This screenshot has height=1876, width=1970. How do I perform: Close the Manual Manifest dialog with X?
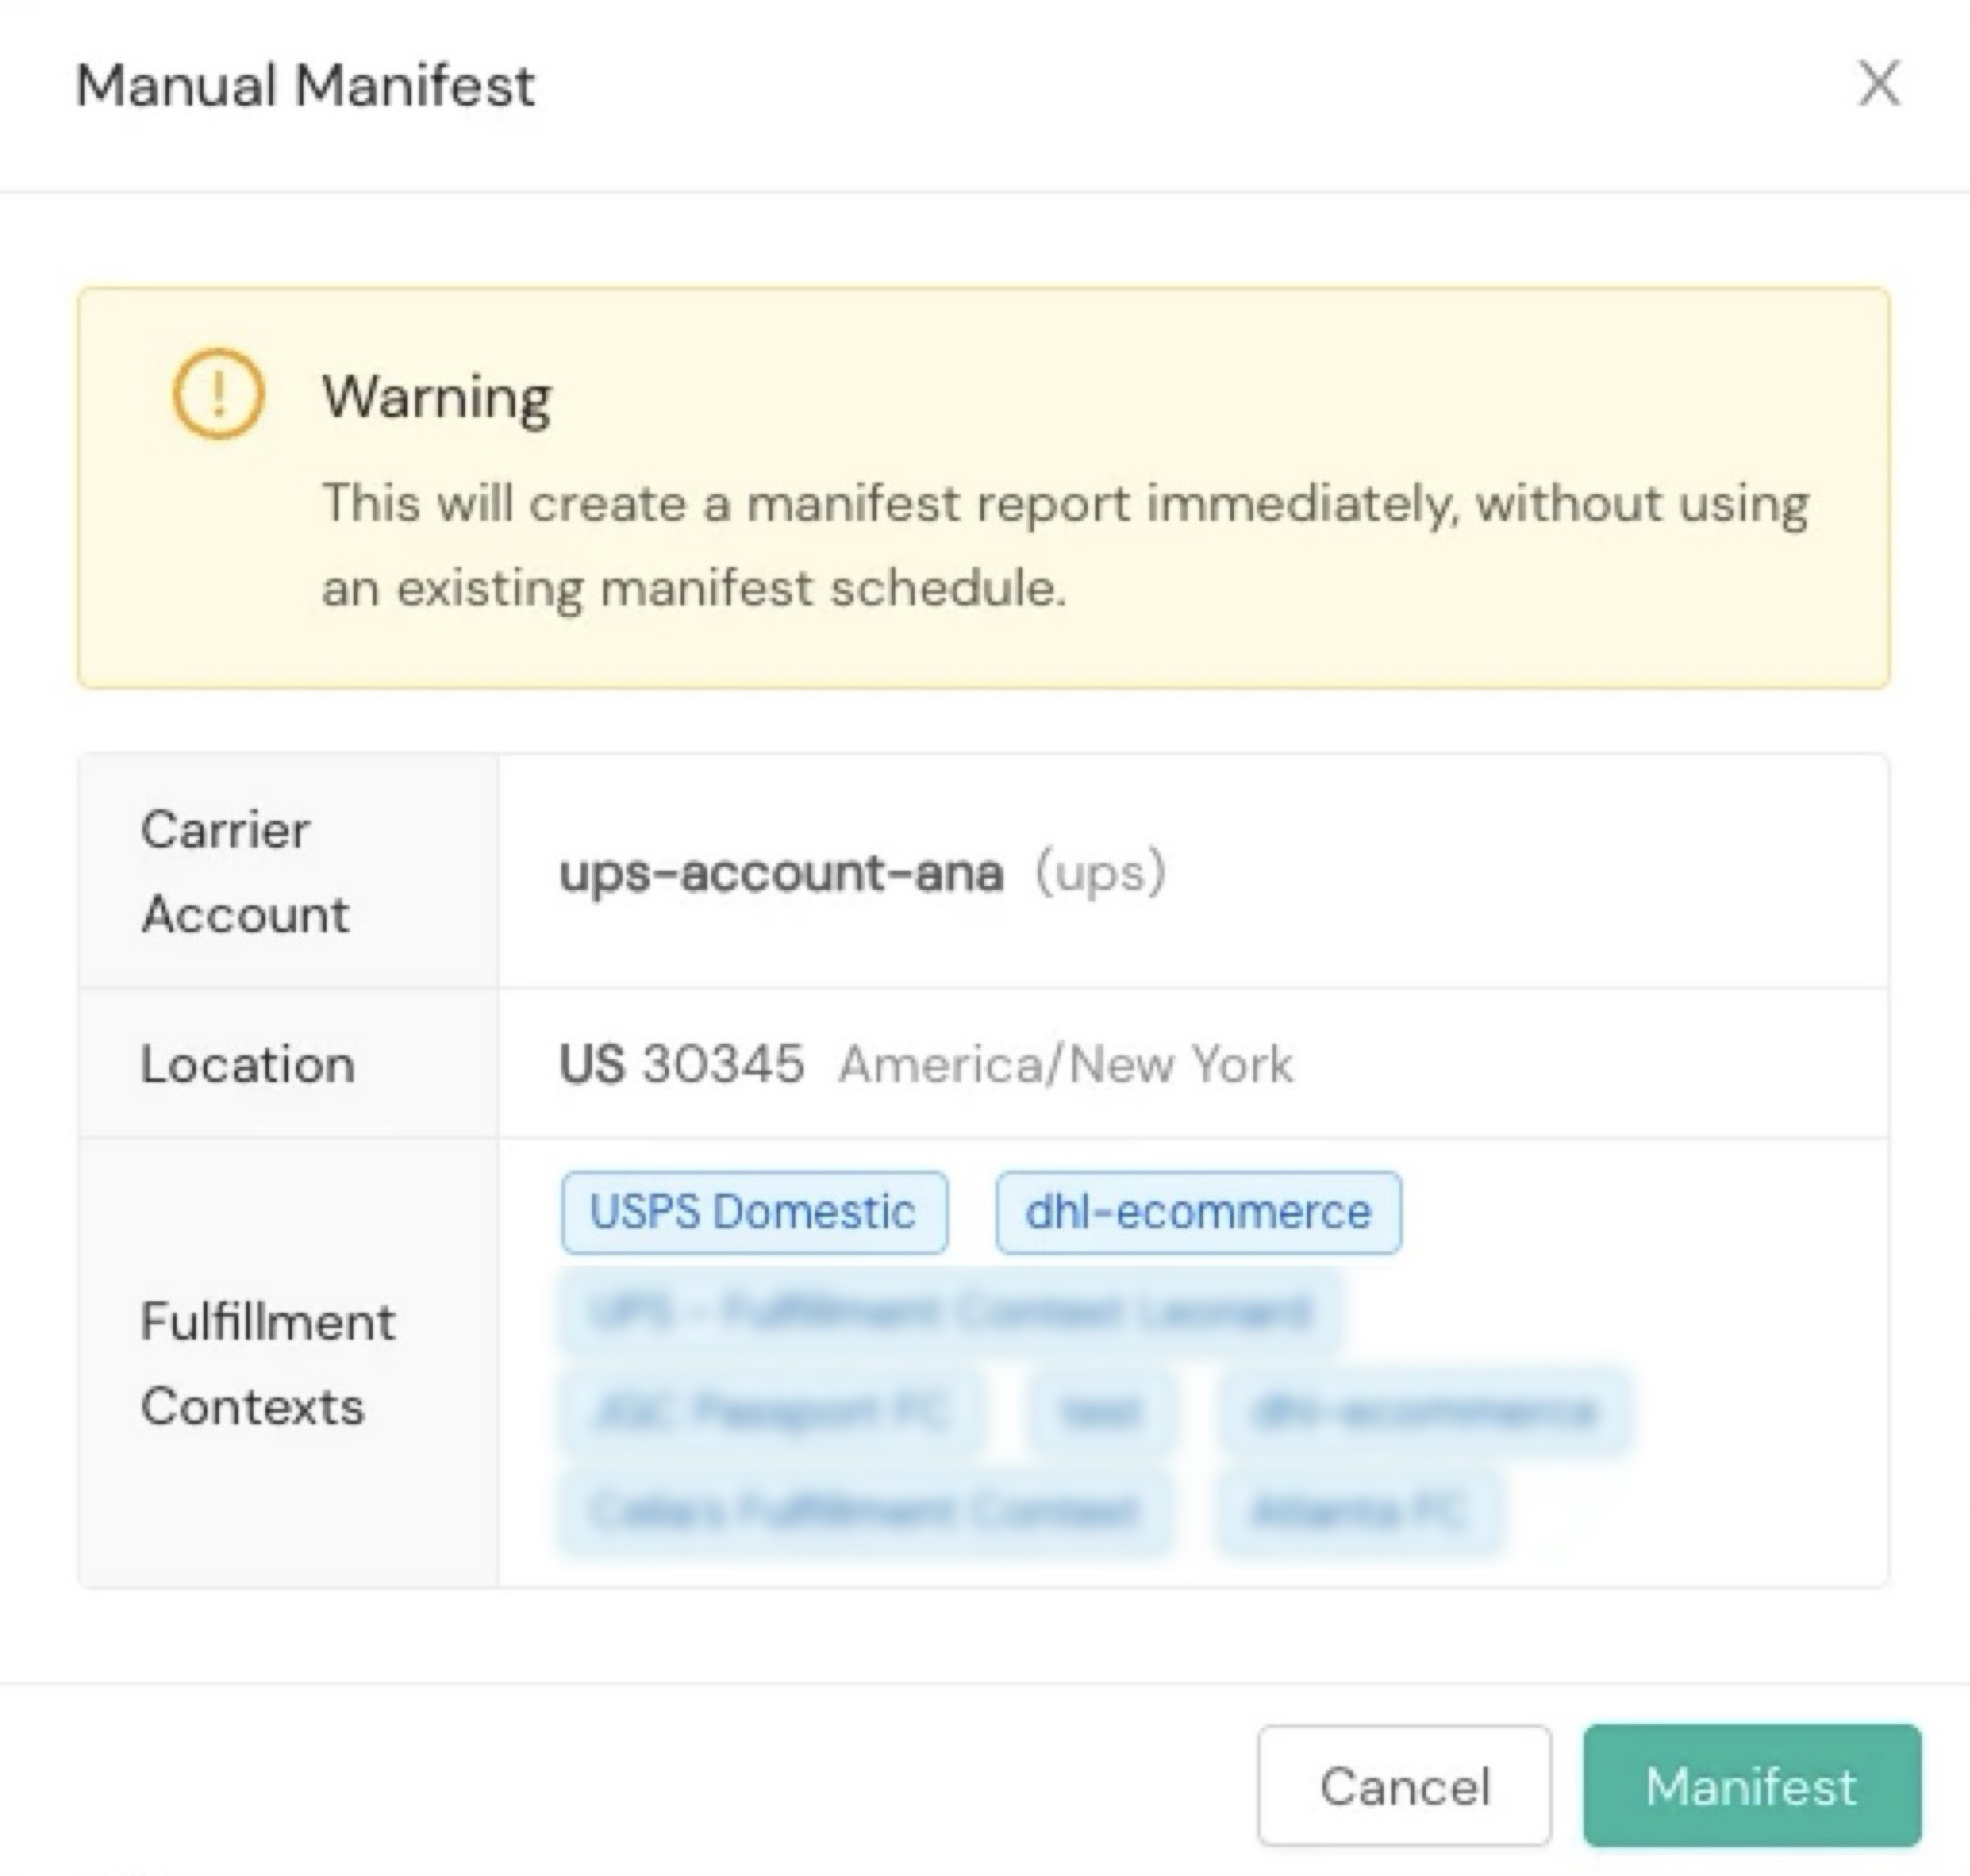[x=1878, y=83]
